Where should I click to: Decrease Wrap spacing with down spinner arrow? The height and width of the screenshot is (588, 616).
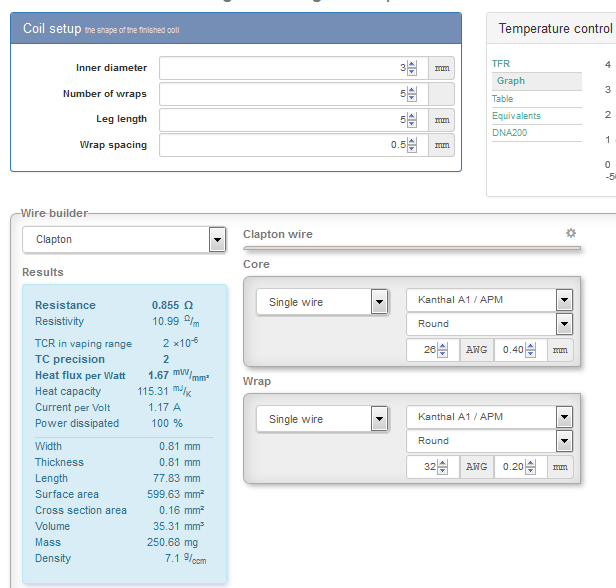[412, 149]
